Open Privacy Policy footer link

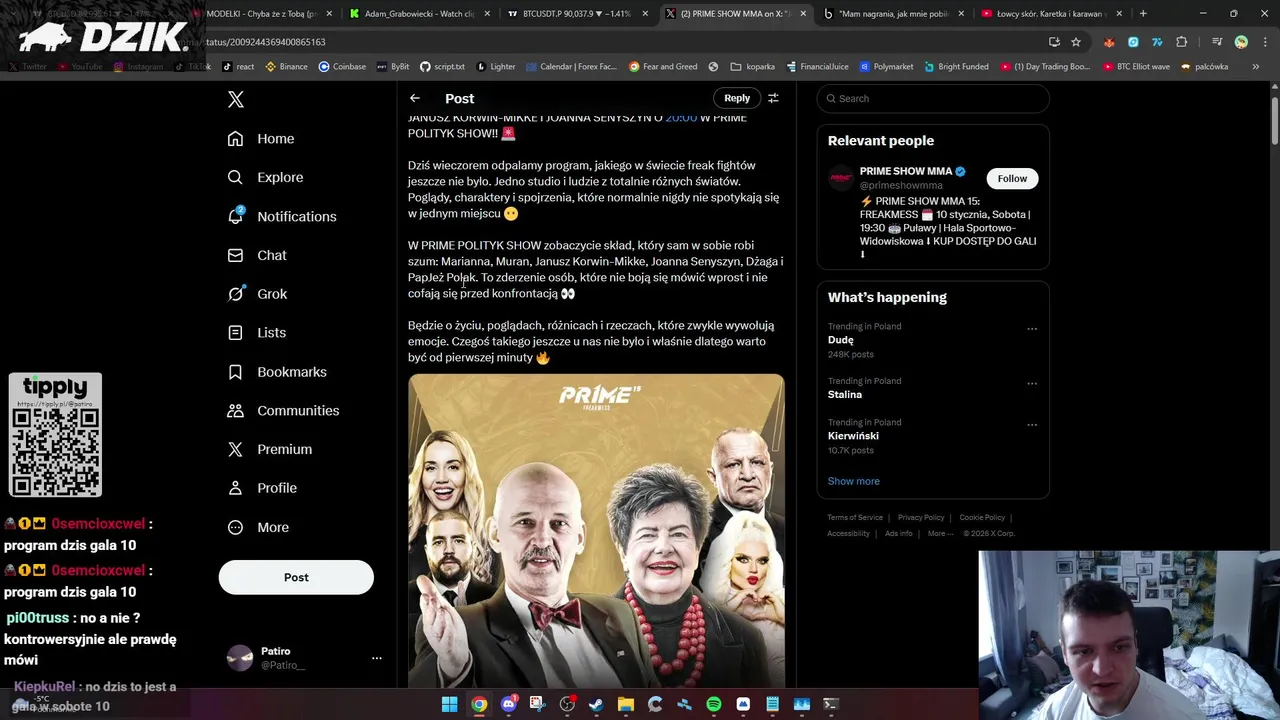921,518
